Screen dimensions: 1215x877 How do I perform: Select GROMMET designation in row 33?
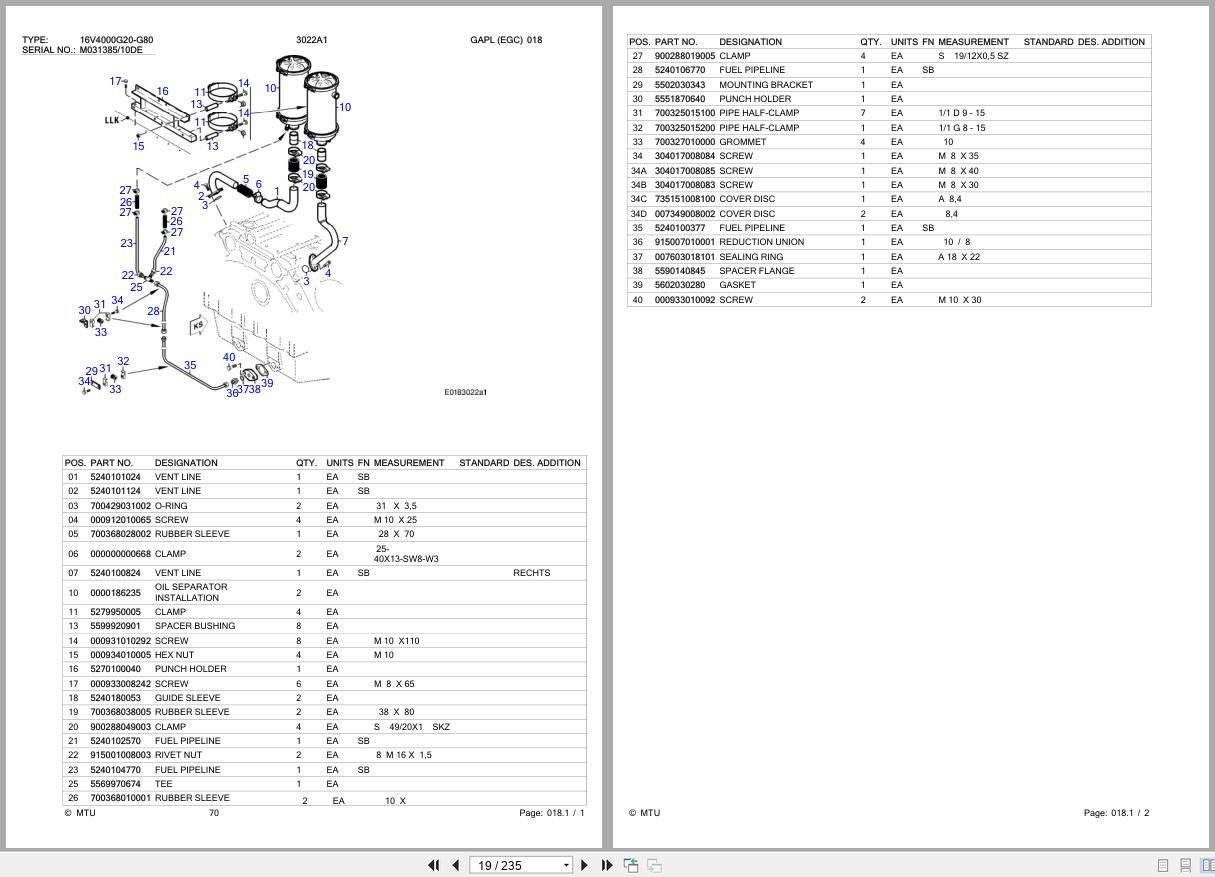click(x=743, y=142)
